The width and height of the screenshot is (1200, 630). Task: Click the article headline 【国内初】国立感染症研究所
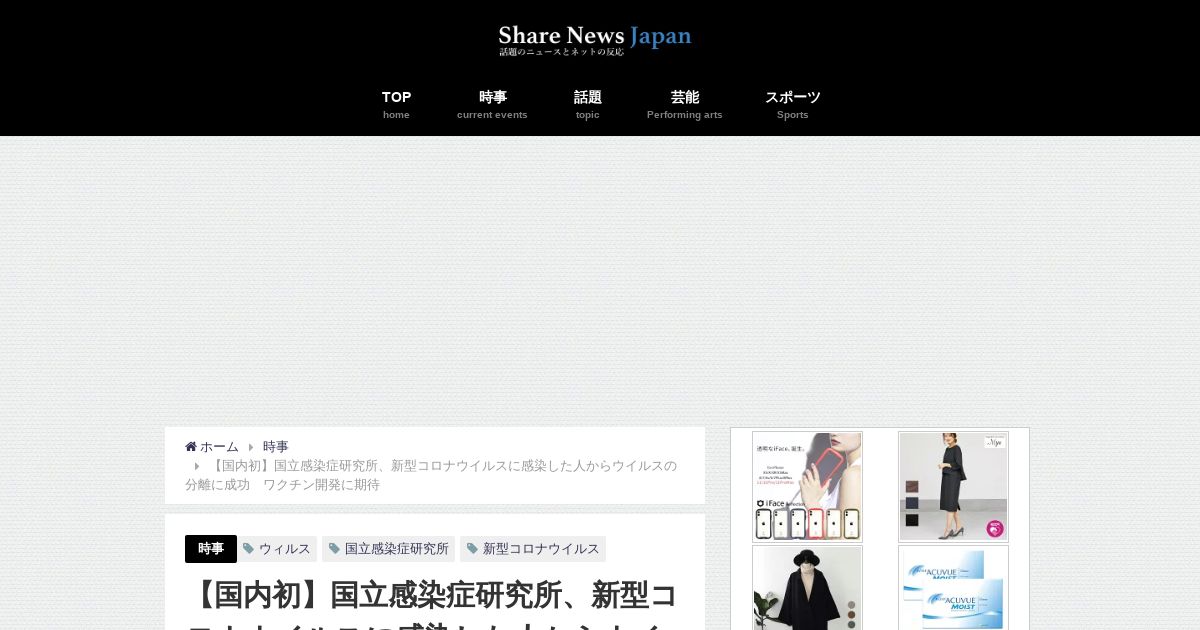point(432,603)
